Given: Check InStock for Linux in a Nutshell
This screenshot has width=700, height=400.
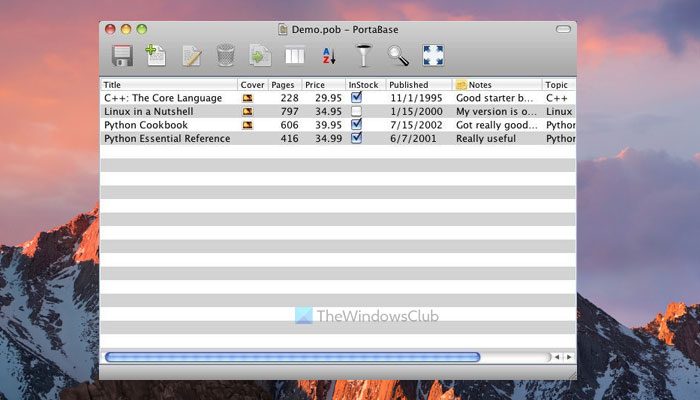Looking at the screenshot, I should 356,111.
